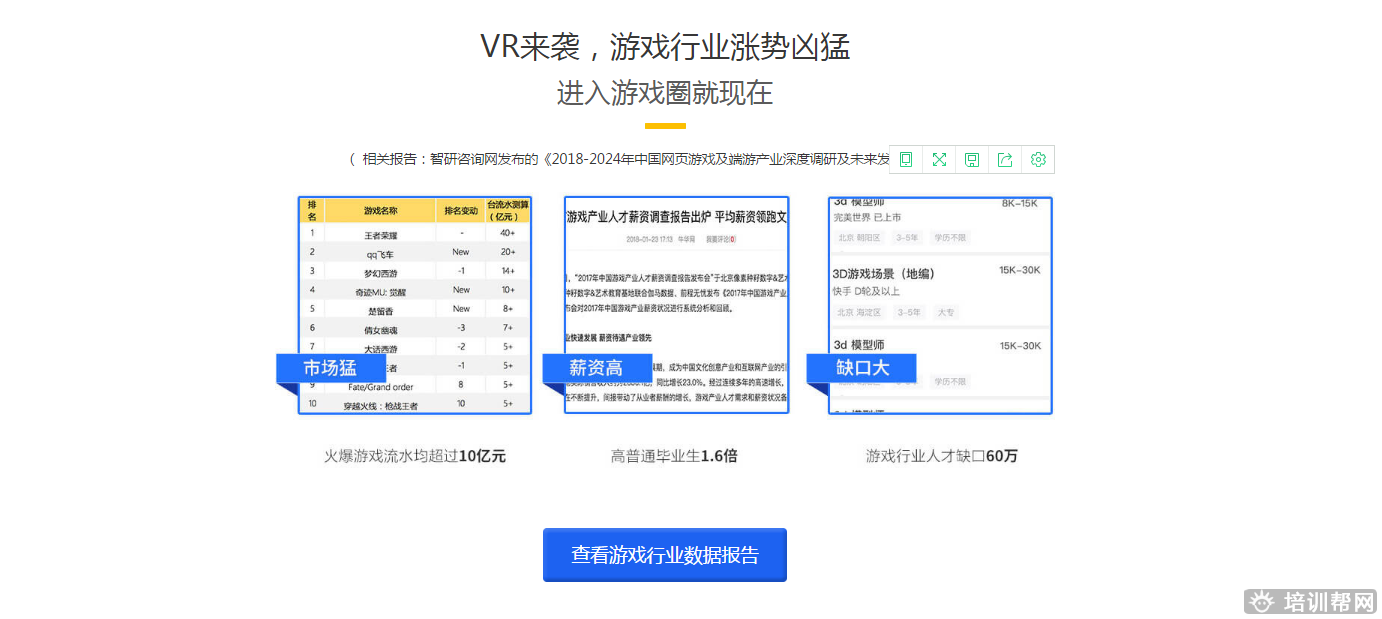Screen dimensions: 1382x619
Task: Select the 市场猛 blue ribbon label
Action: pos(330,368)
